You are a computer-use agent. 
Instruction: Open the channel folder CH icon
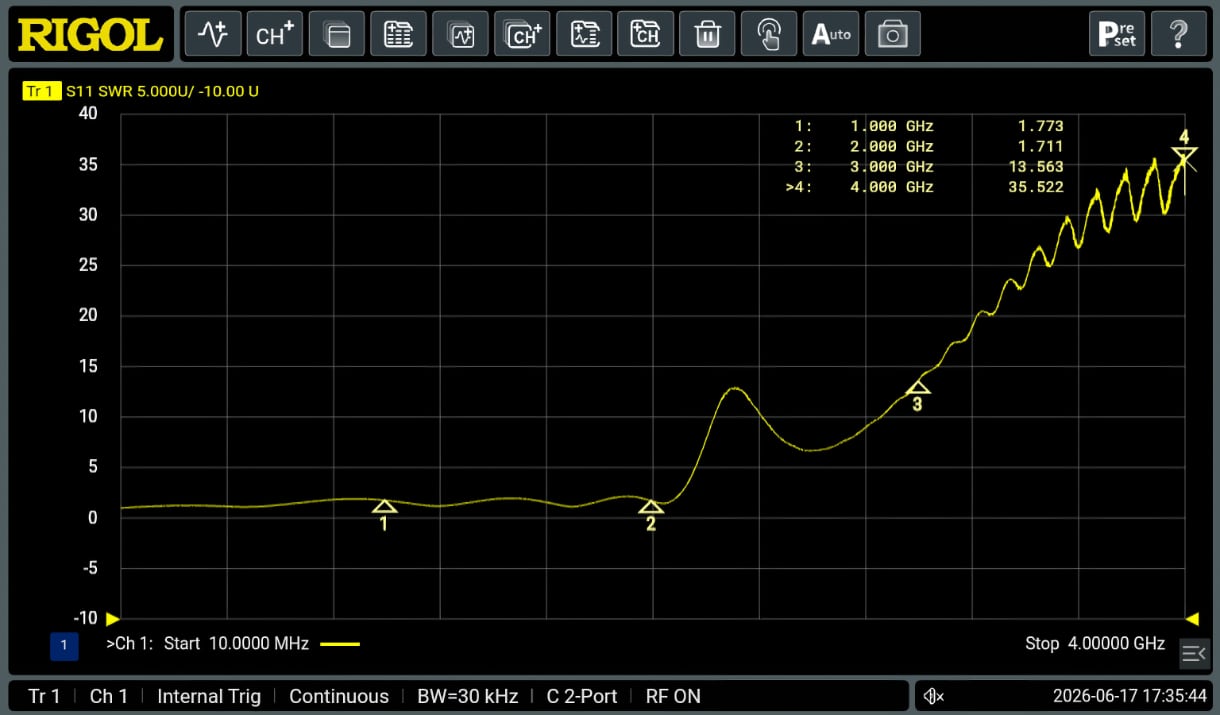(646, 35)
